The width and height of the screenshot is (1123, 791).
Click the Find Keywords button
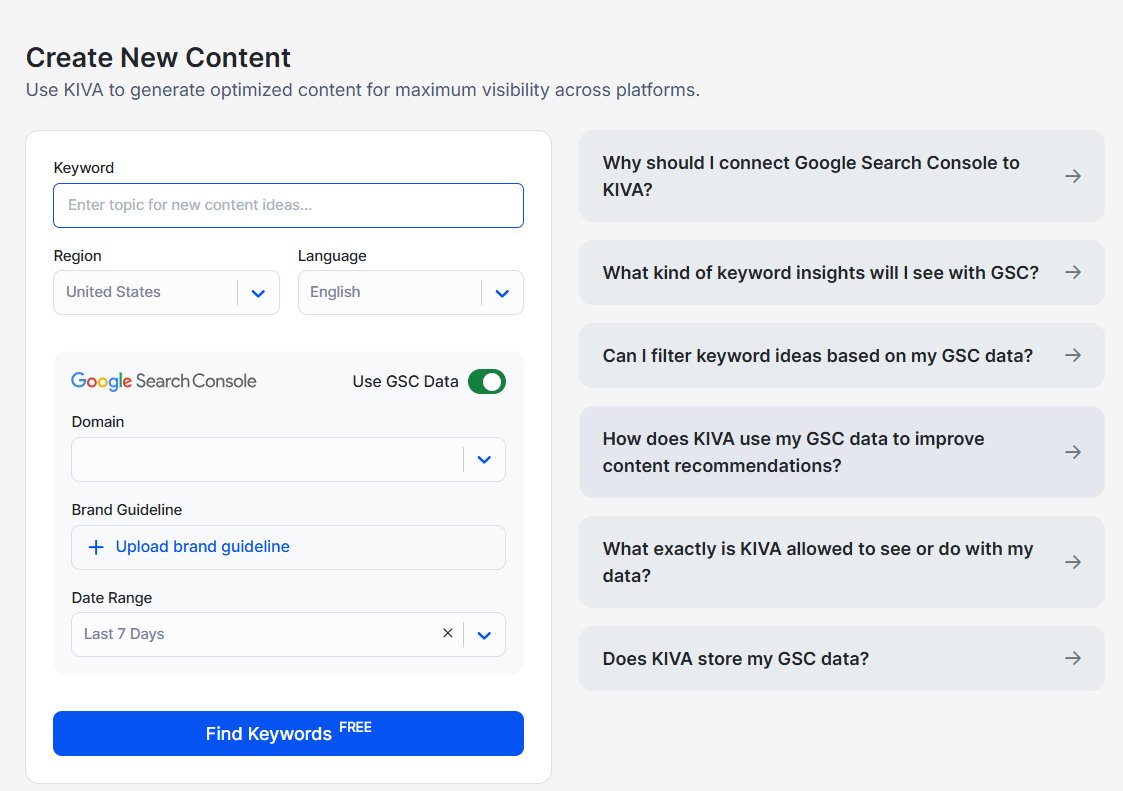288,734
